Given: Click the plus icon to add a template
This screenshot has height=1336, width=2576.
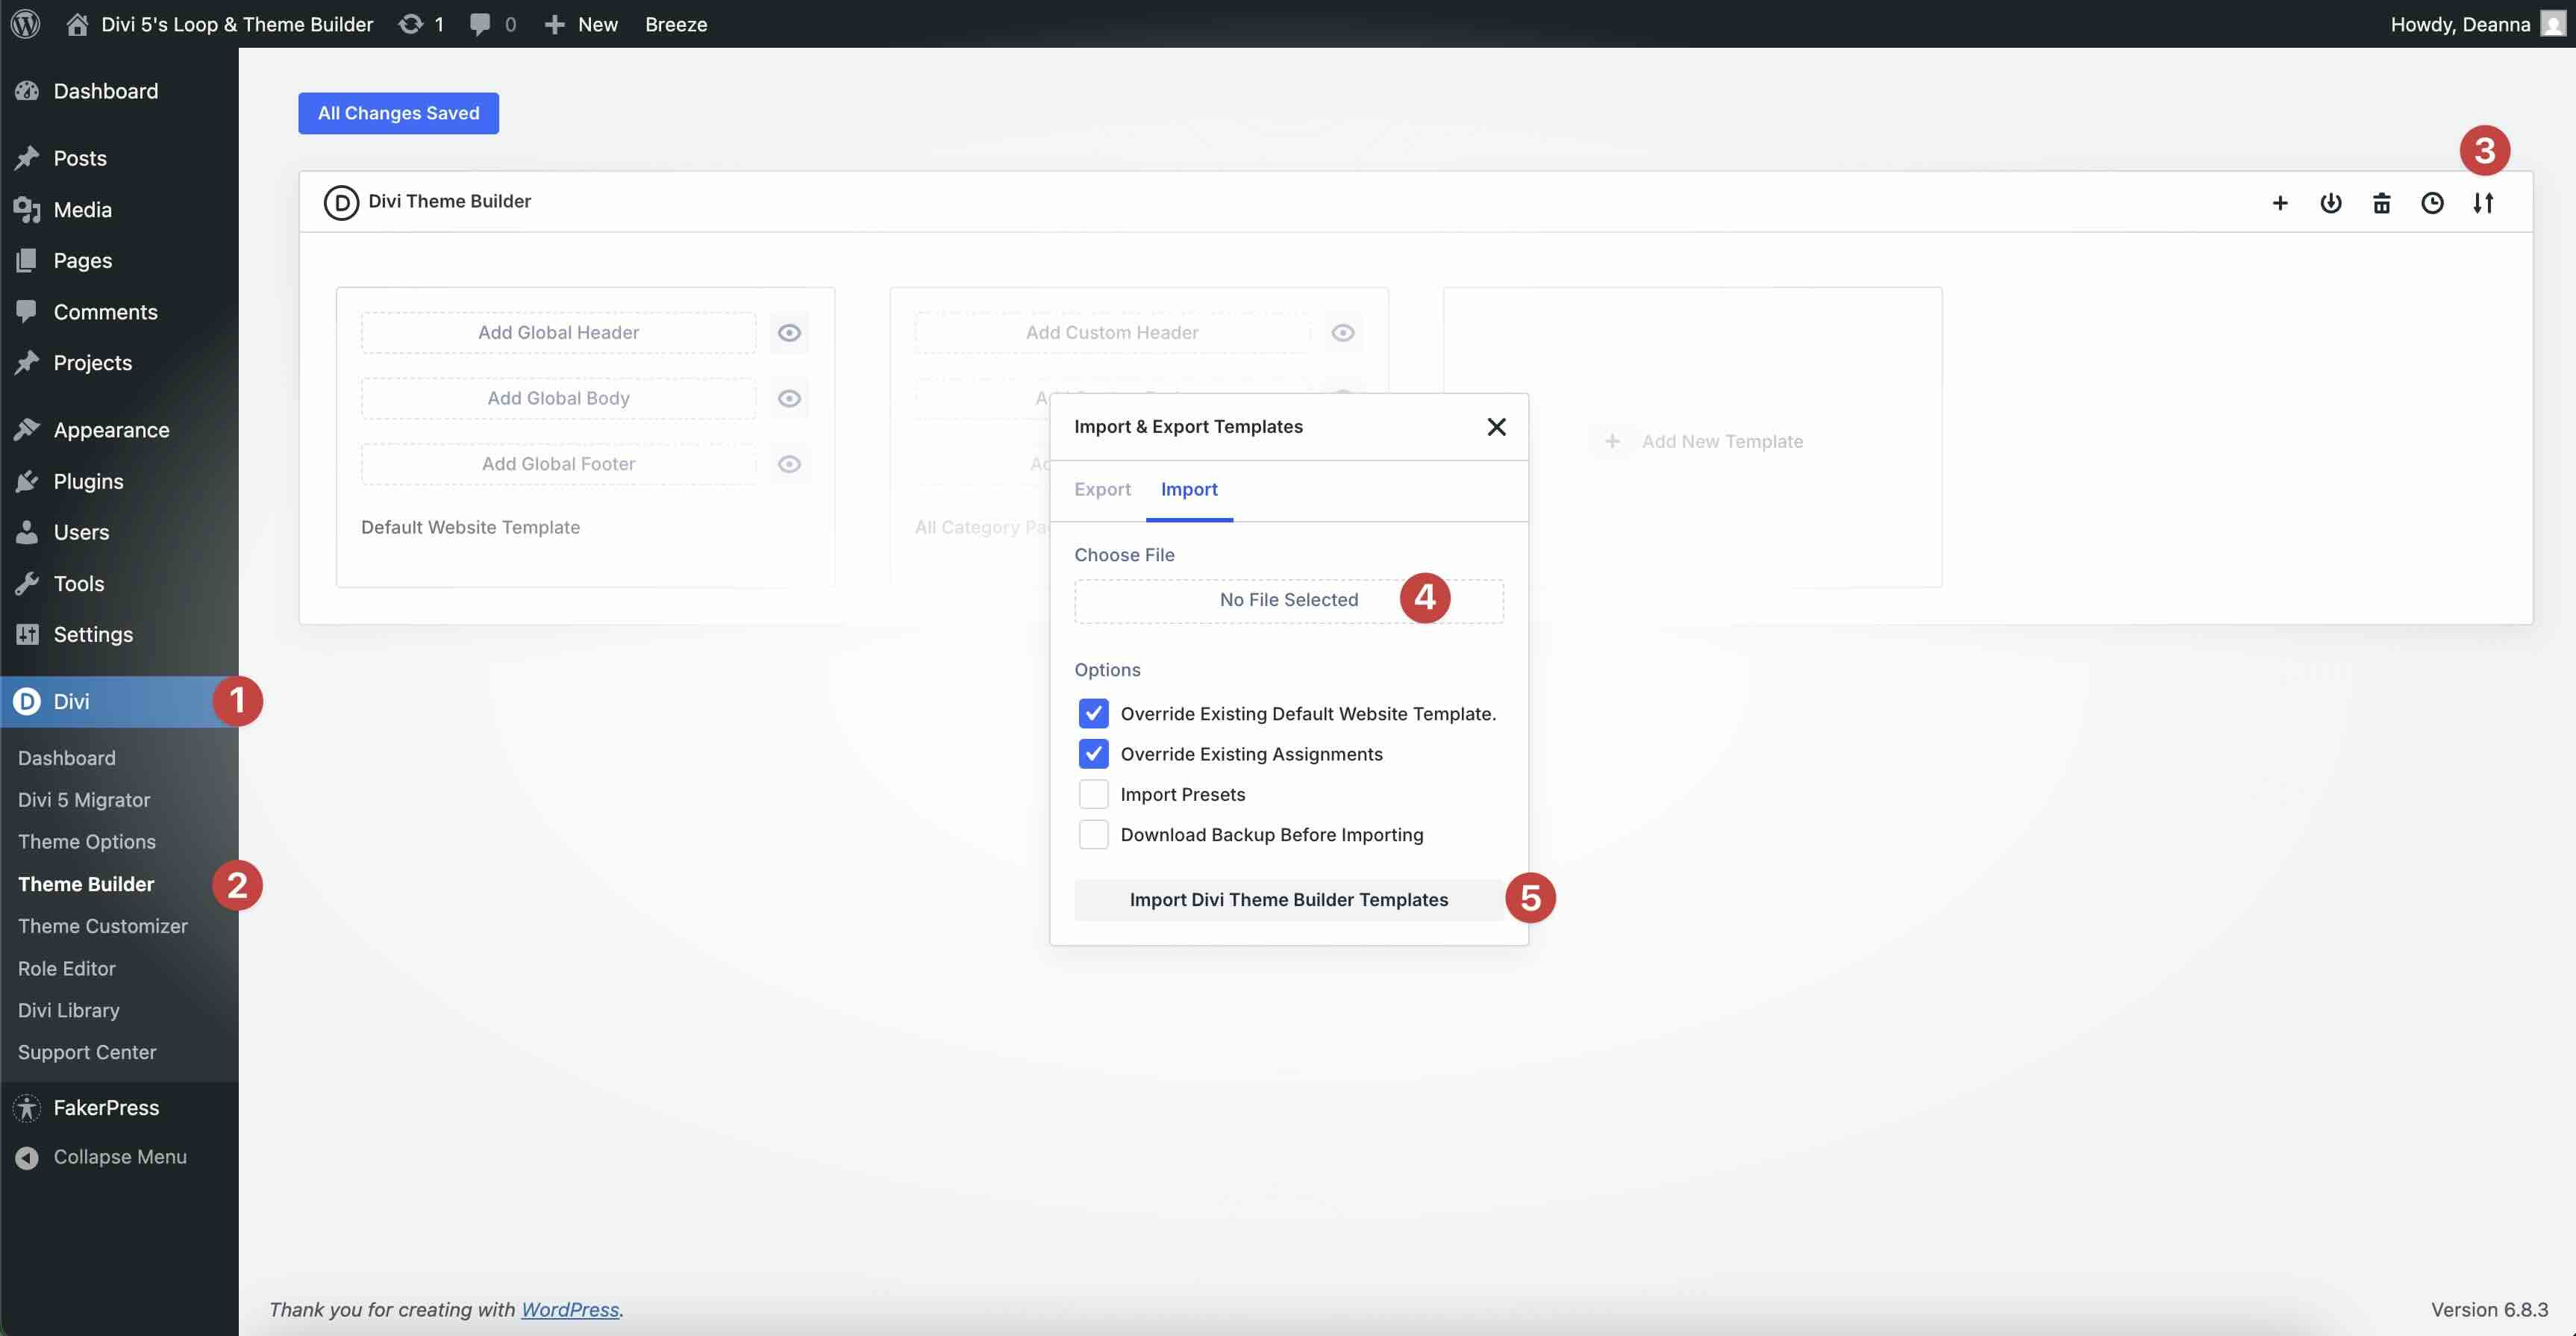Looking at the screenshot, I should 2280,202.
